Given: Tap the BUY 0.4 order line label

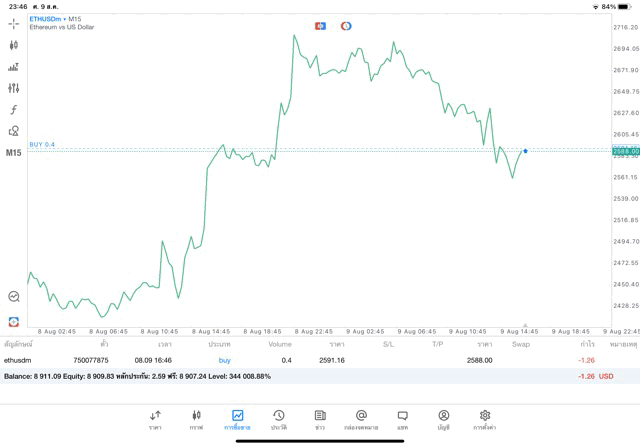Looking at the screenshot, I should pos(42,145).
